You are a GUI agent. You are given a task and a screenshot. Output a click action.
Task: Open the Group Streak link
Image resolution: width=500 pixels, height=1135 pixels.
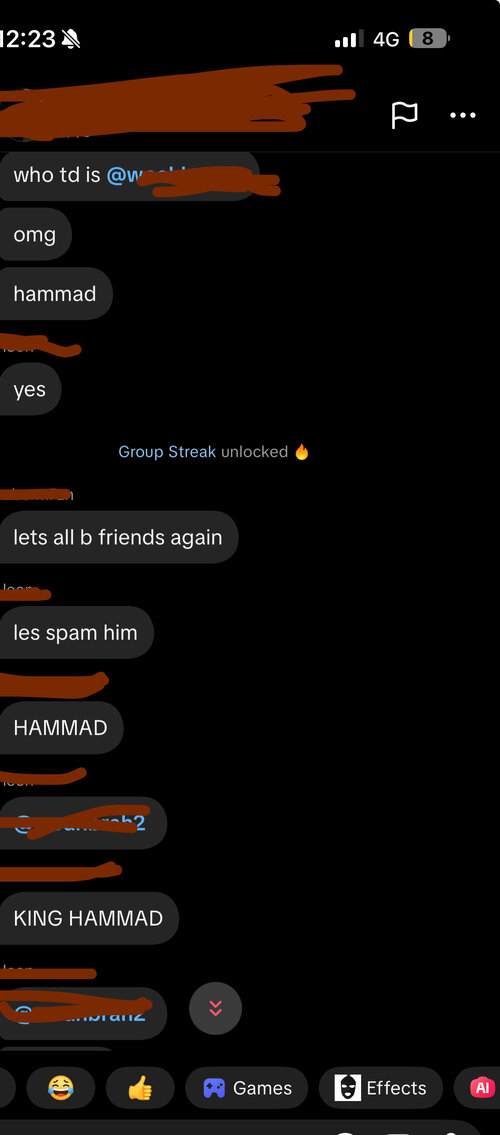point(167,452)
